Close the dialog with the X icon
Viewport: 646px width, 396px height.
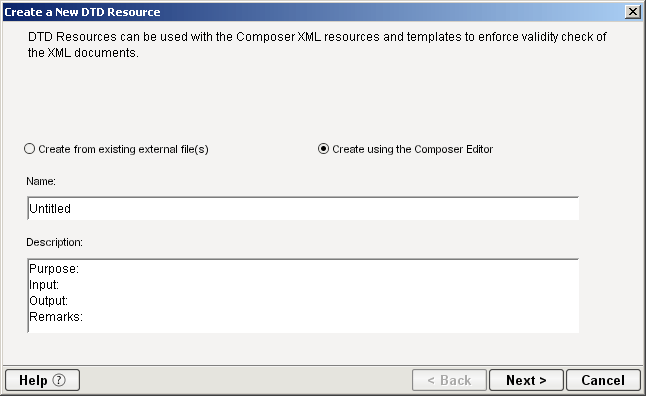pos(632,12)
